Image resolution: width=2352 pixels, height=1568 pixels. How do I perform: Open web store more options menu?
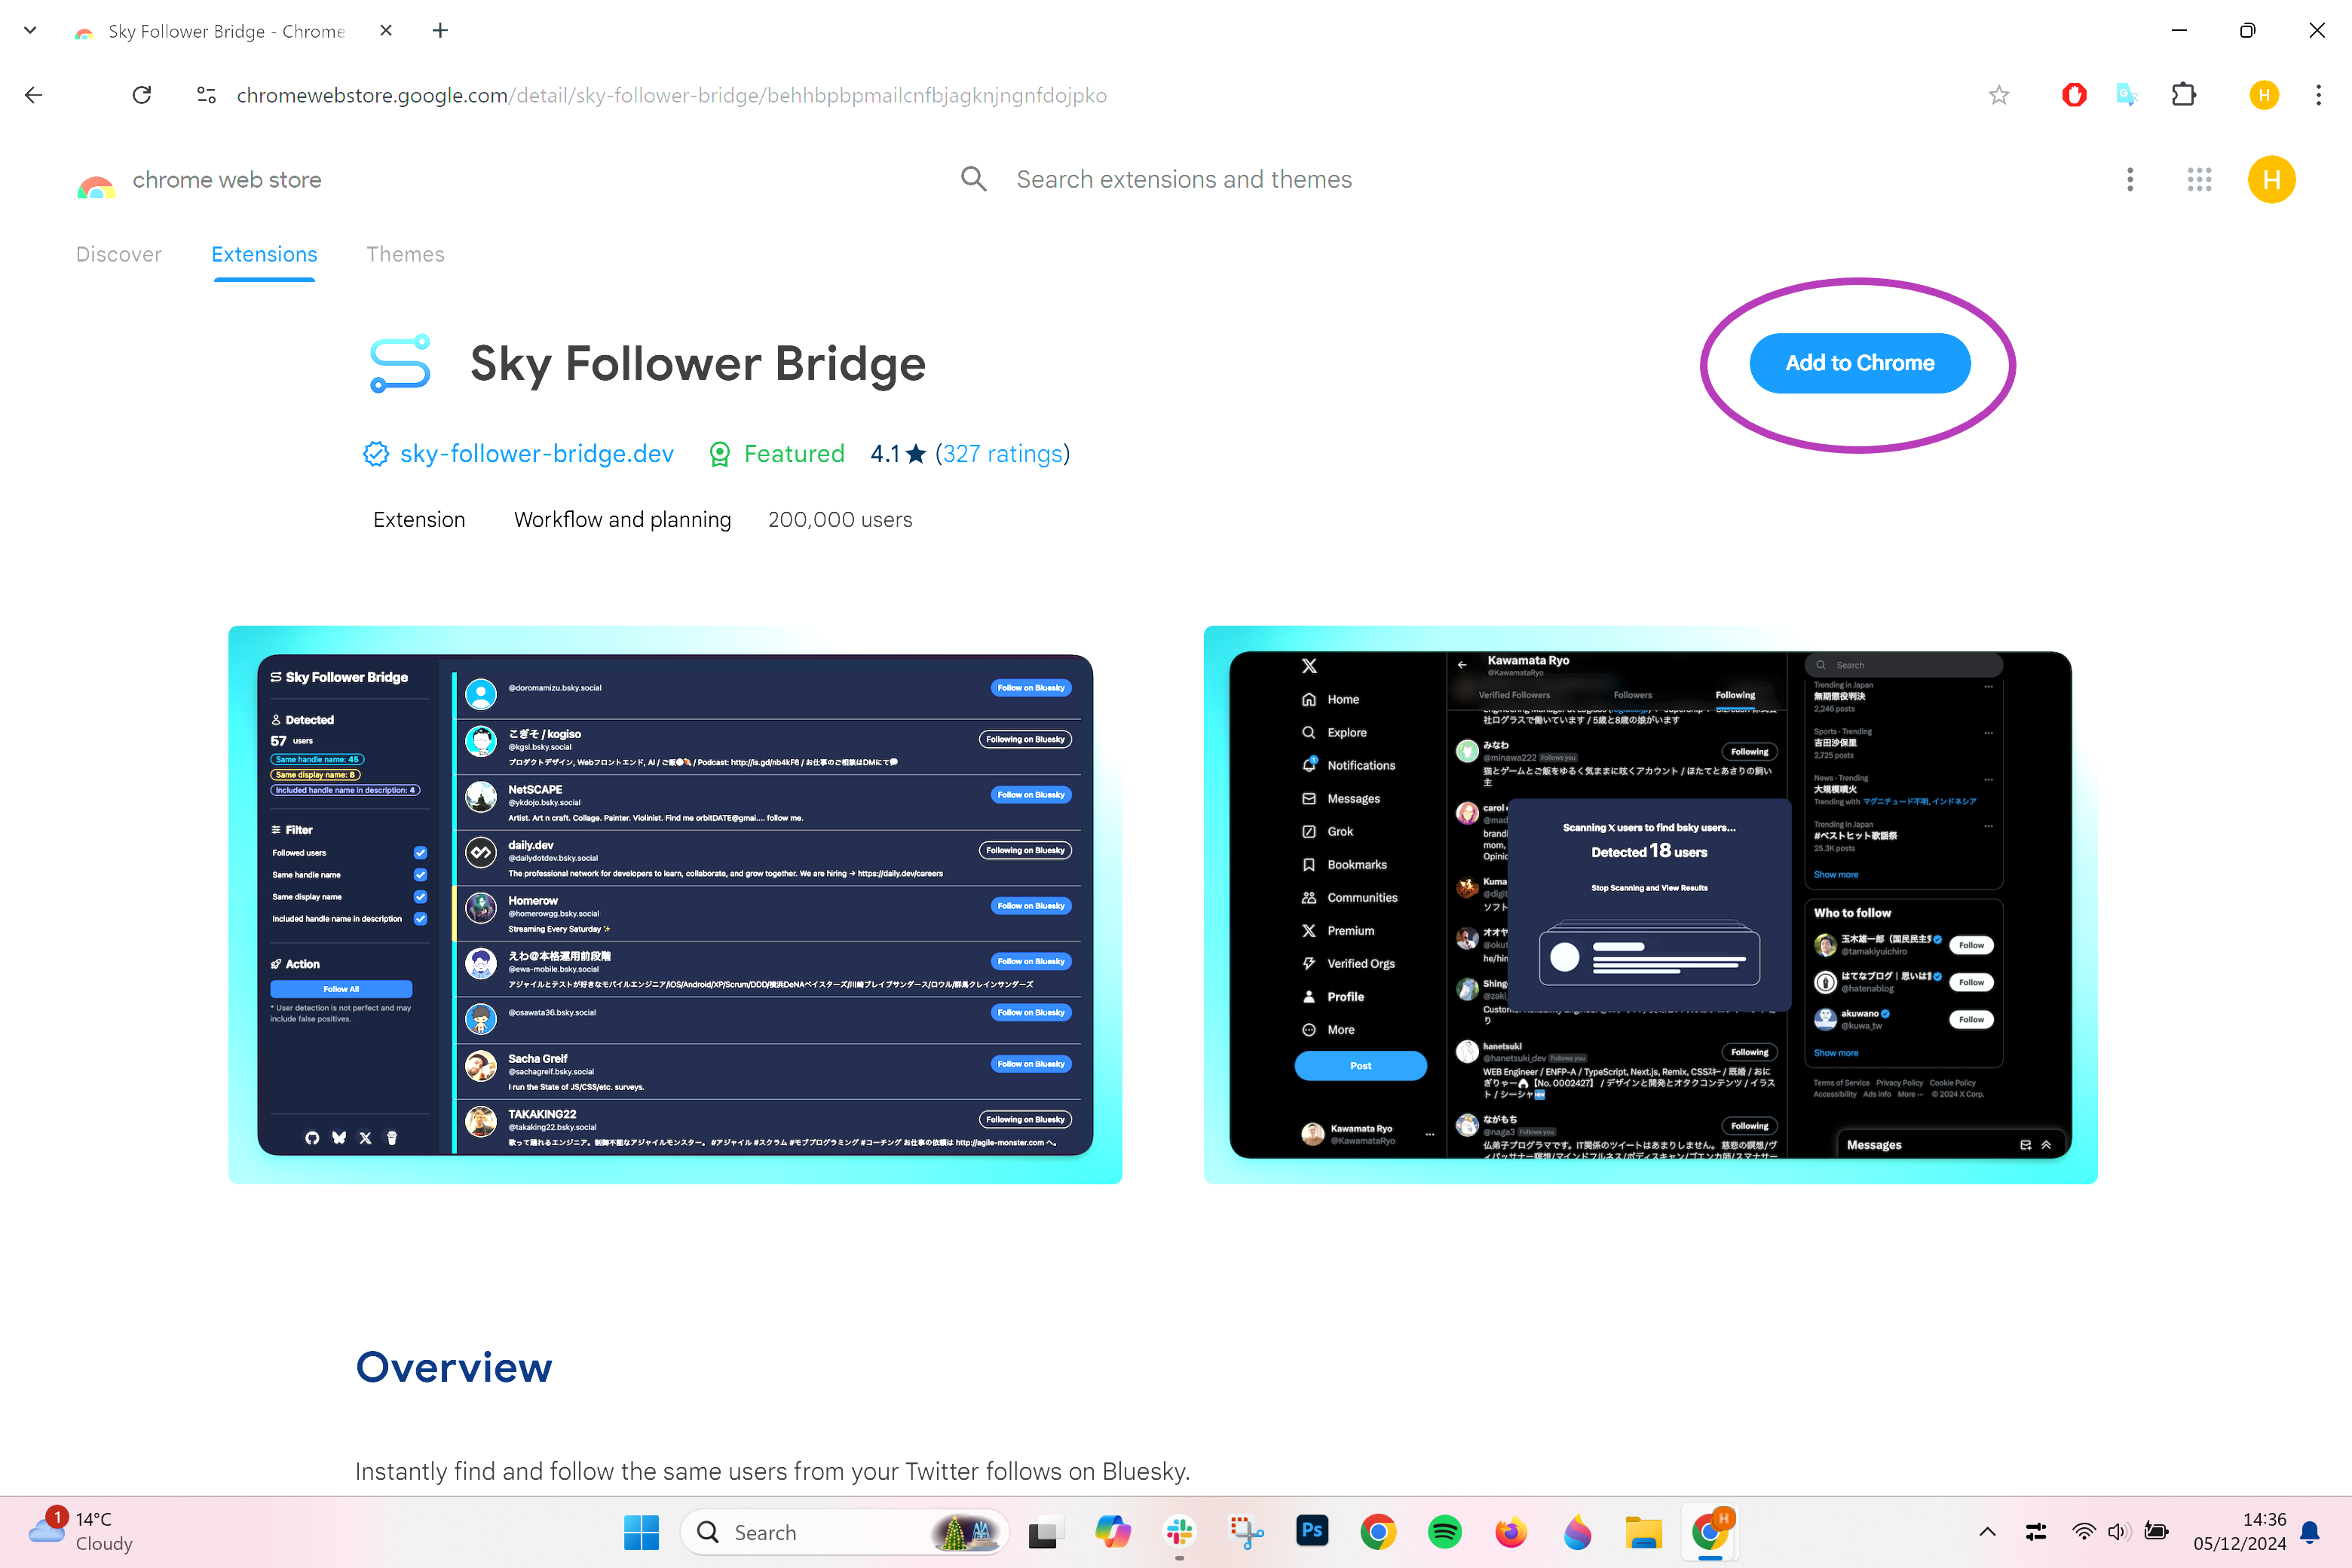pyautogui.click(x=2130, y=179)
